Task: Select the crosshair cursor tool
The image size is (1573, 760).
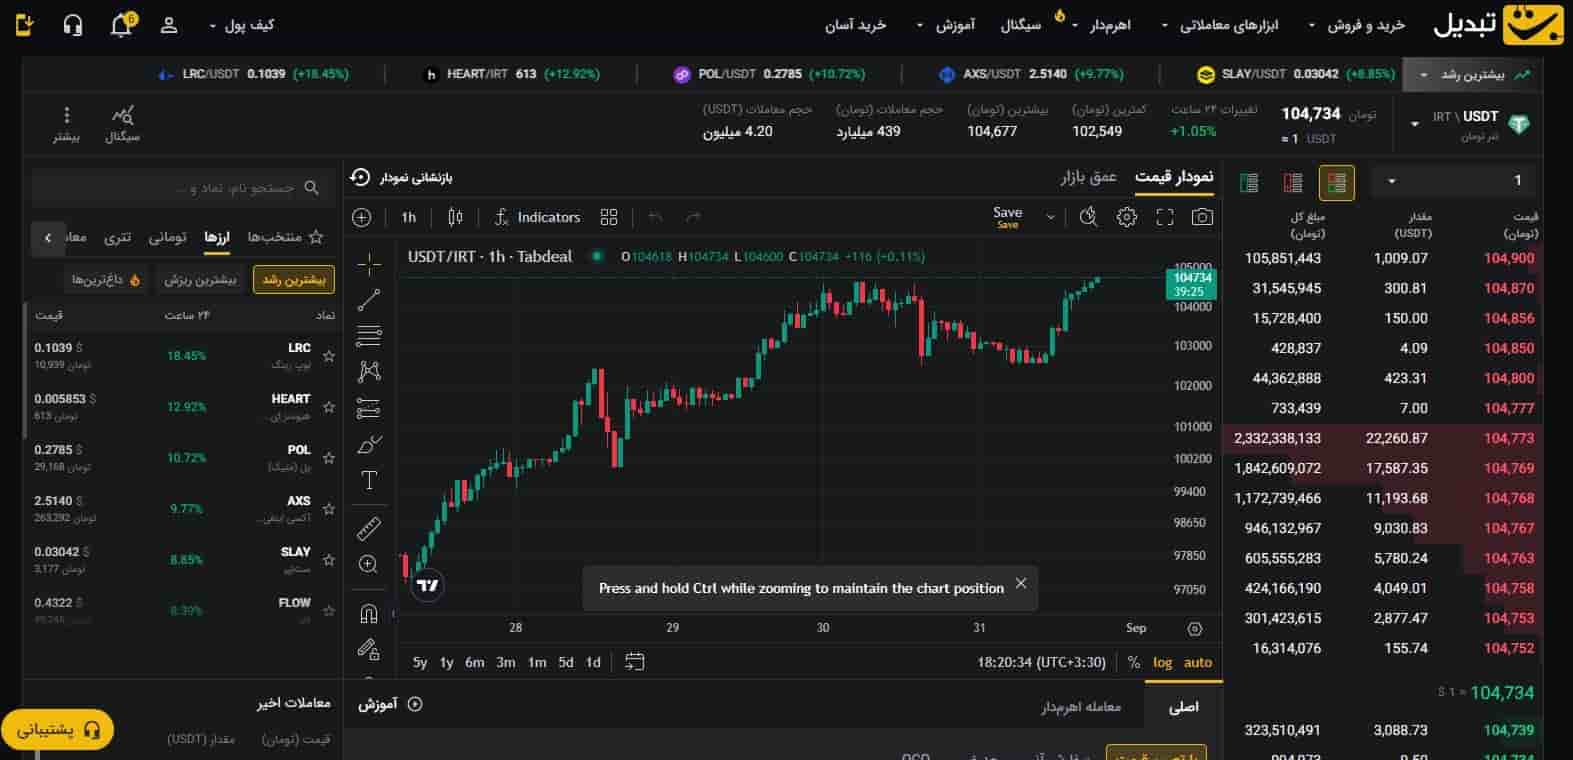Action: [369, 264]
